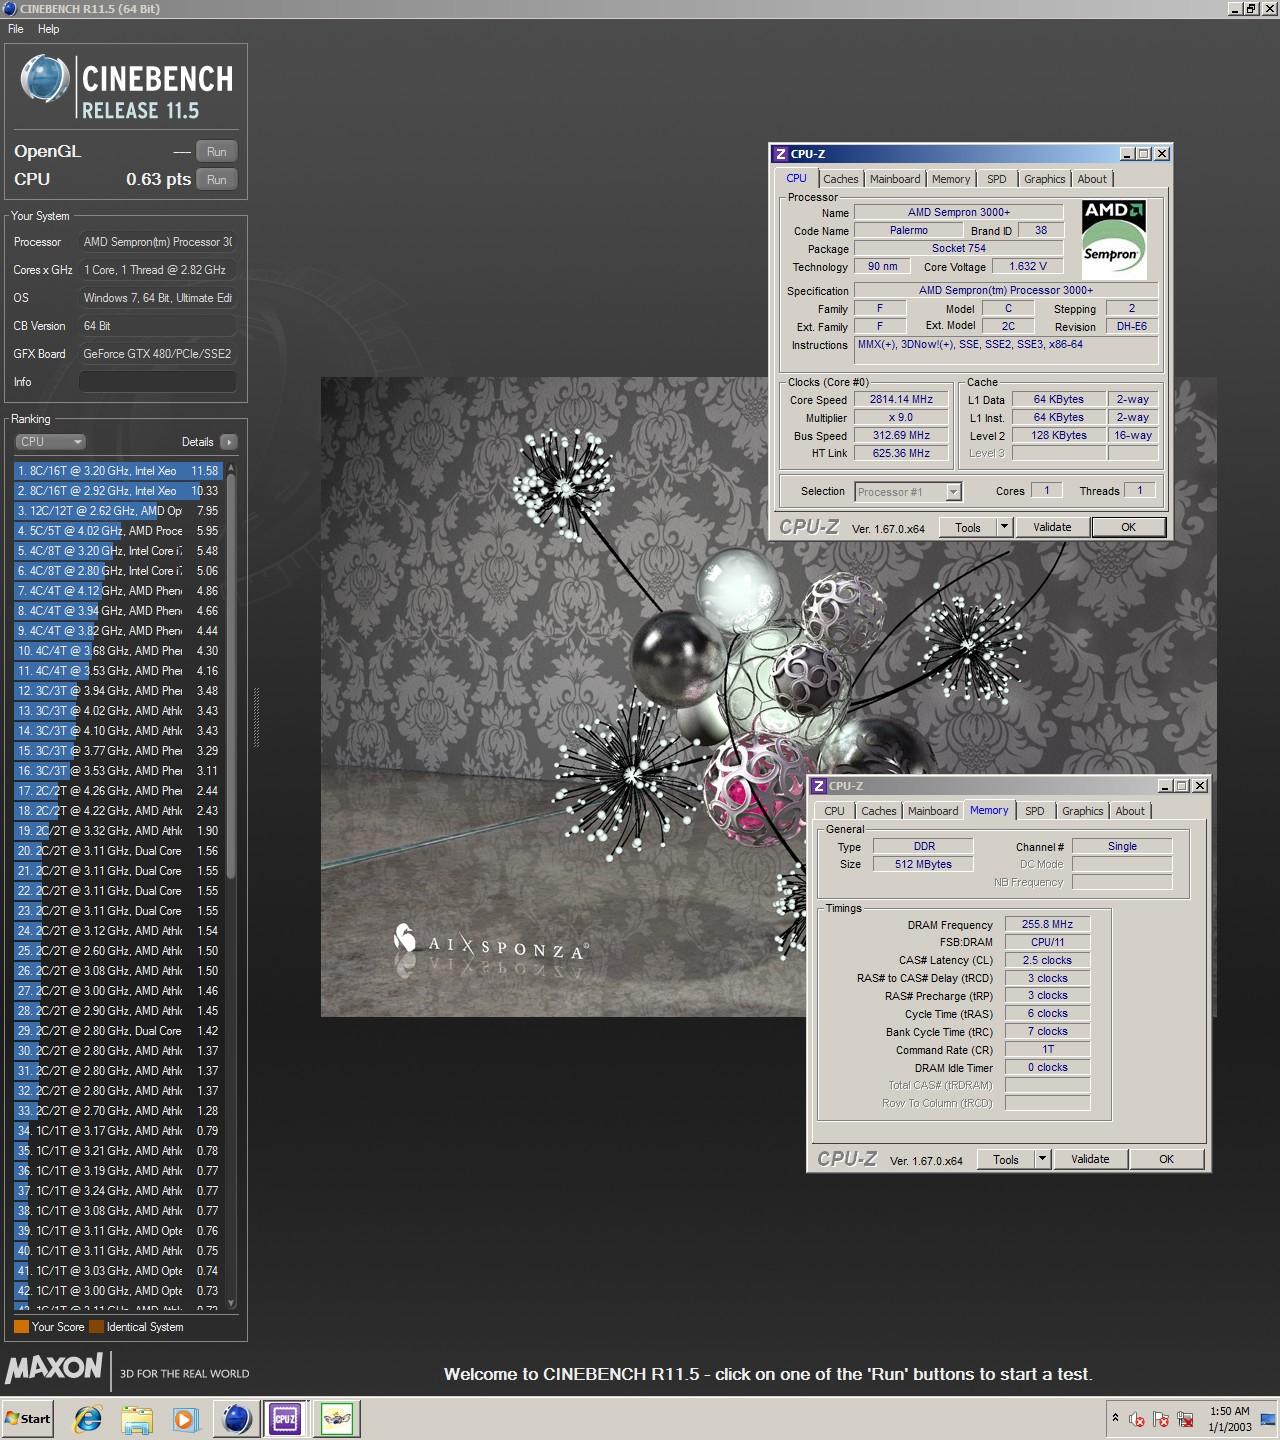
Task: Click Tools button in lower CPU-Z window
Action: click(1006, 1159)
